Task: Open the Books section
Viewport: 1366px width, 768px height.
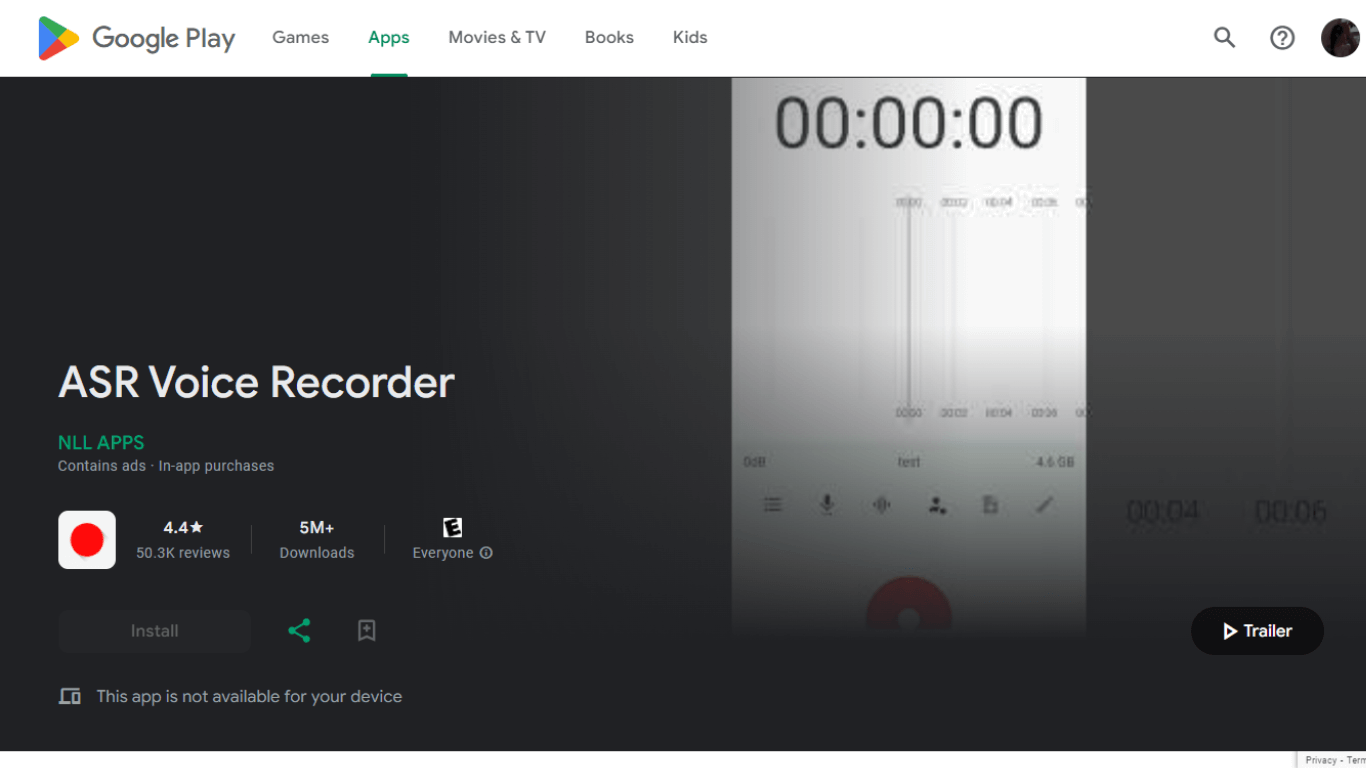Action: coord(609,37)
